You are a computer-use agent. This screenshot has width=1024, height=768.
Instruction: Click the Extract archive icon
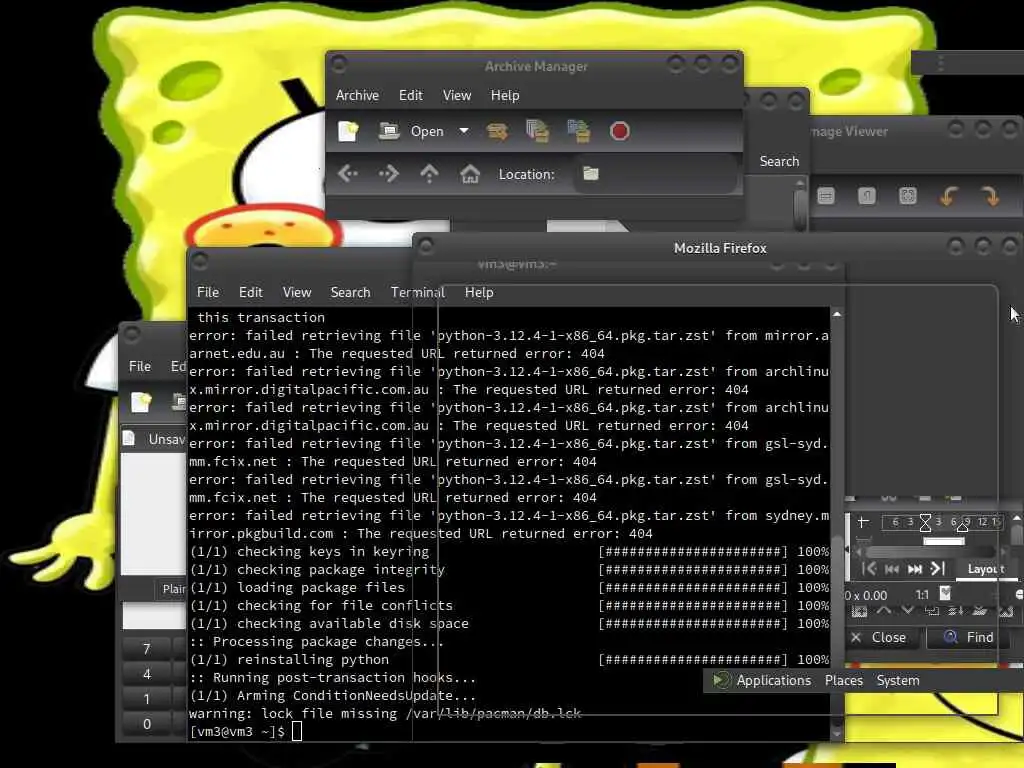pos(497,131)
